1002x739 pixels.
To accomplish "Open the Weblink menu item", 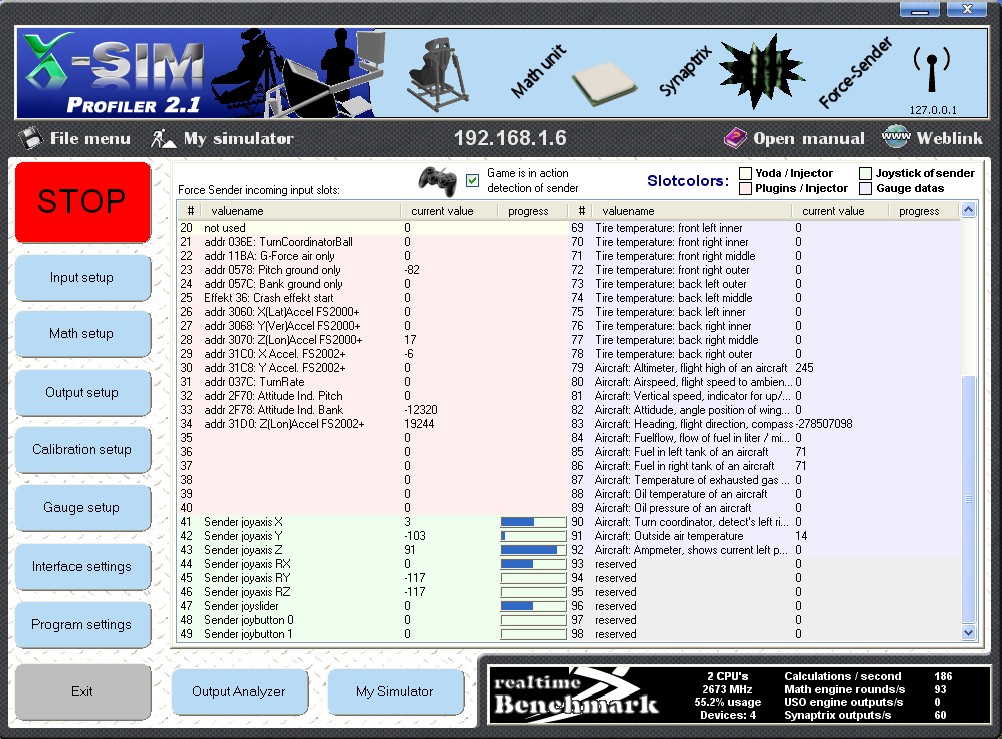I will pos(950,138).
